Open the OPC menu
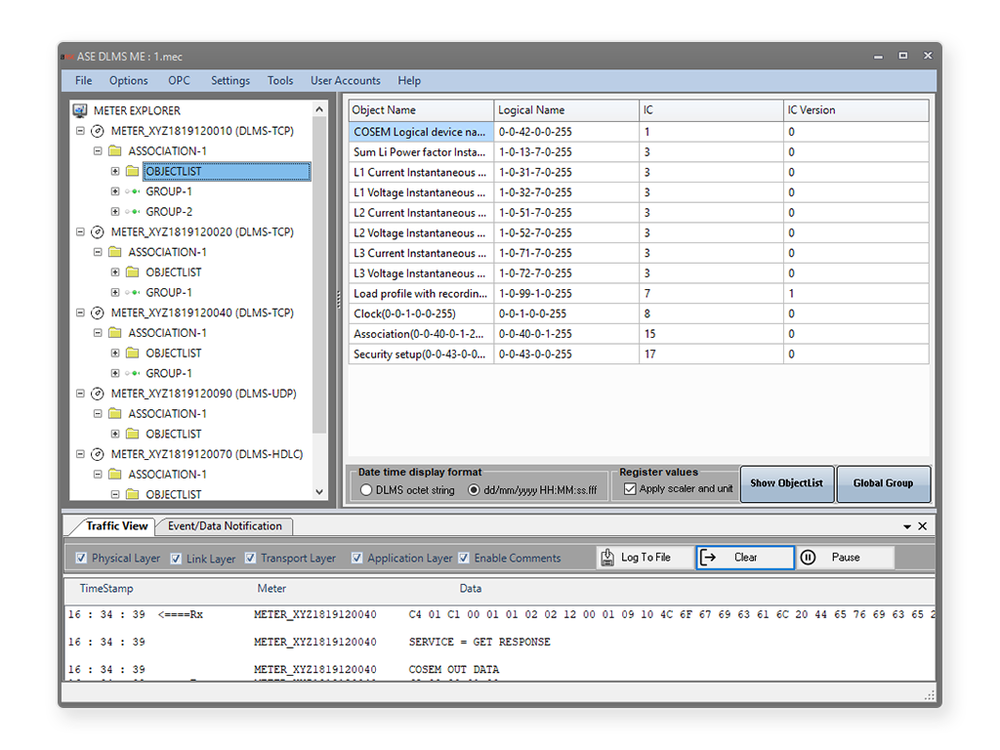This screenshot has height=750, width=1000. 179,81
